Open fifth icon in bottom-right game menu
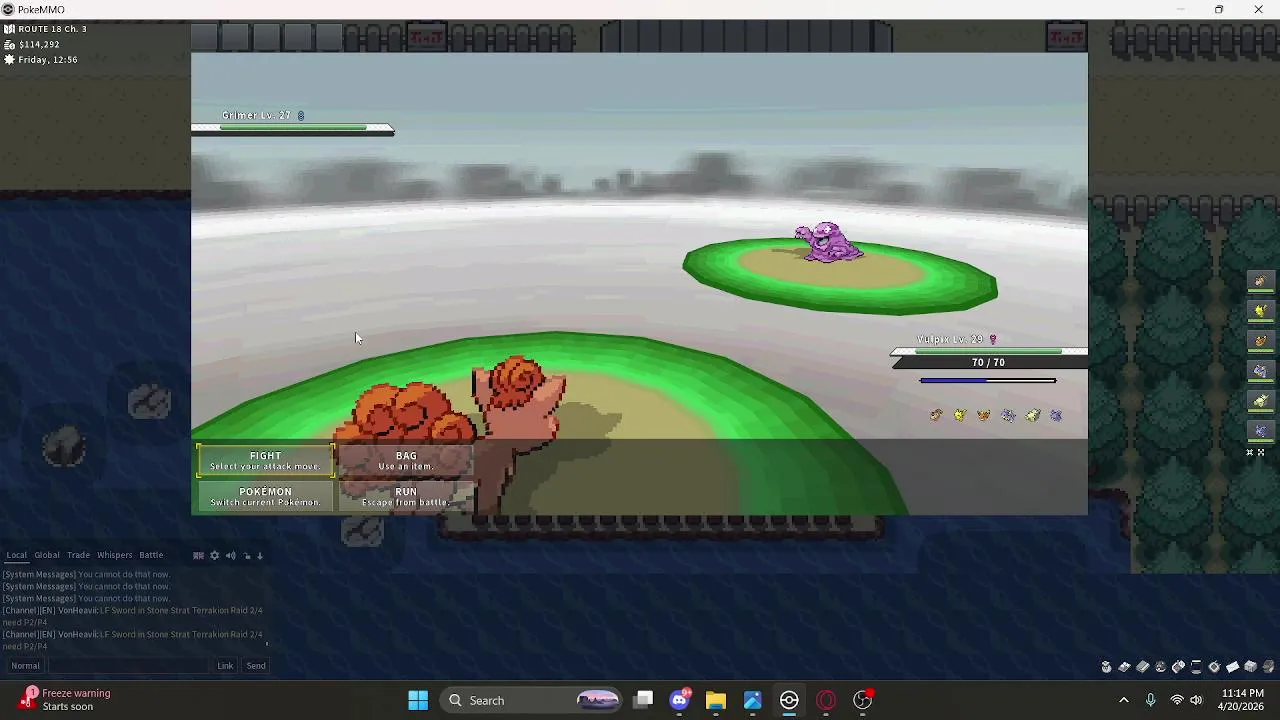The image size is (1280, 720). point(1178,667)
